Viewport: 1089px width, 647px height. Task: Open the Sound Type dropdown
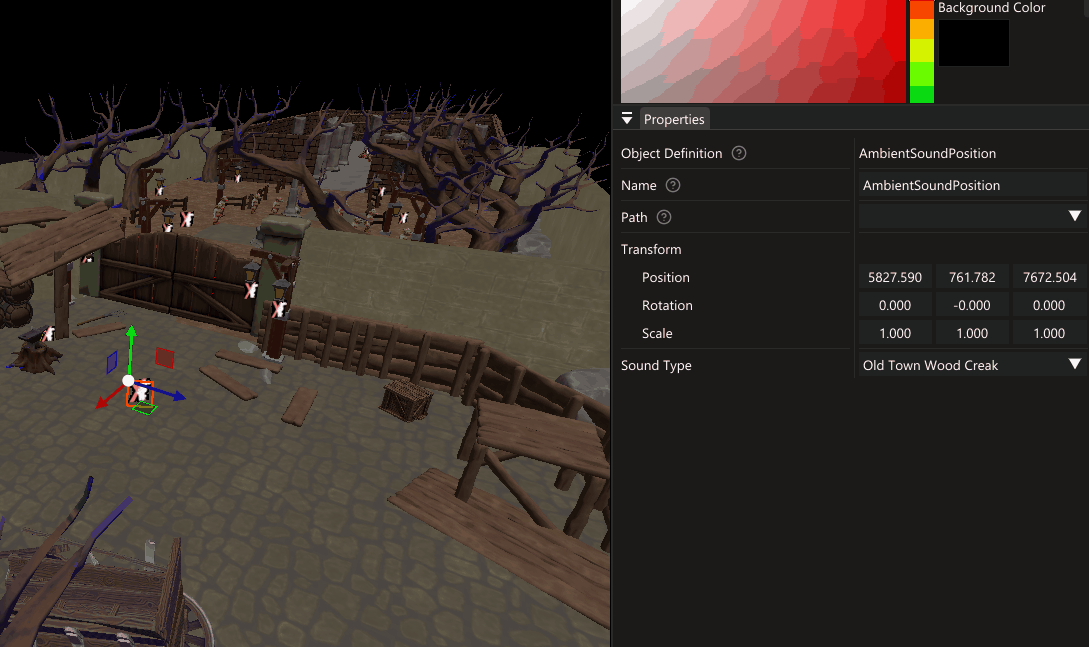pos(1075,365)
